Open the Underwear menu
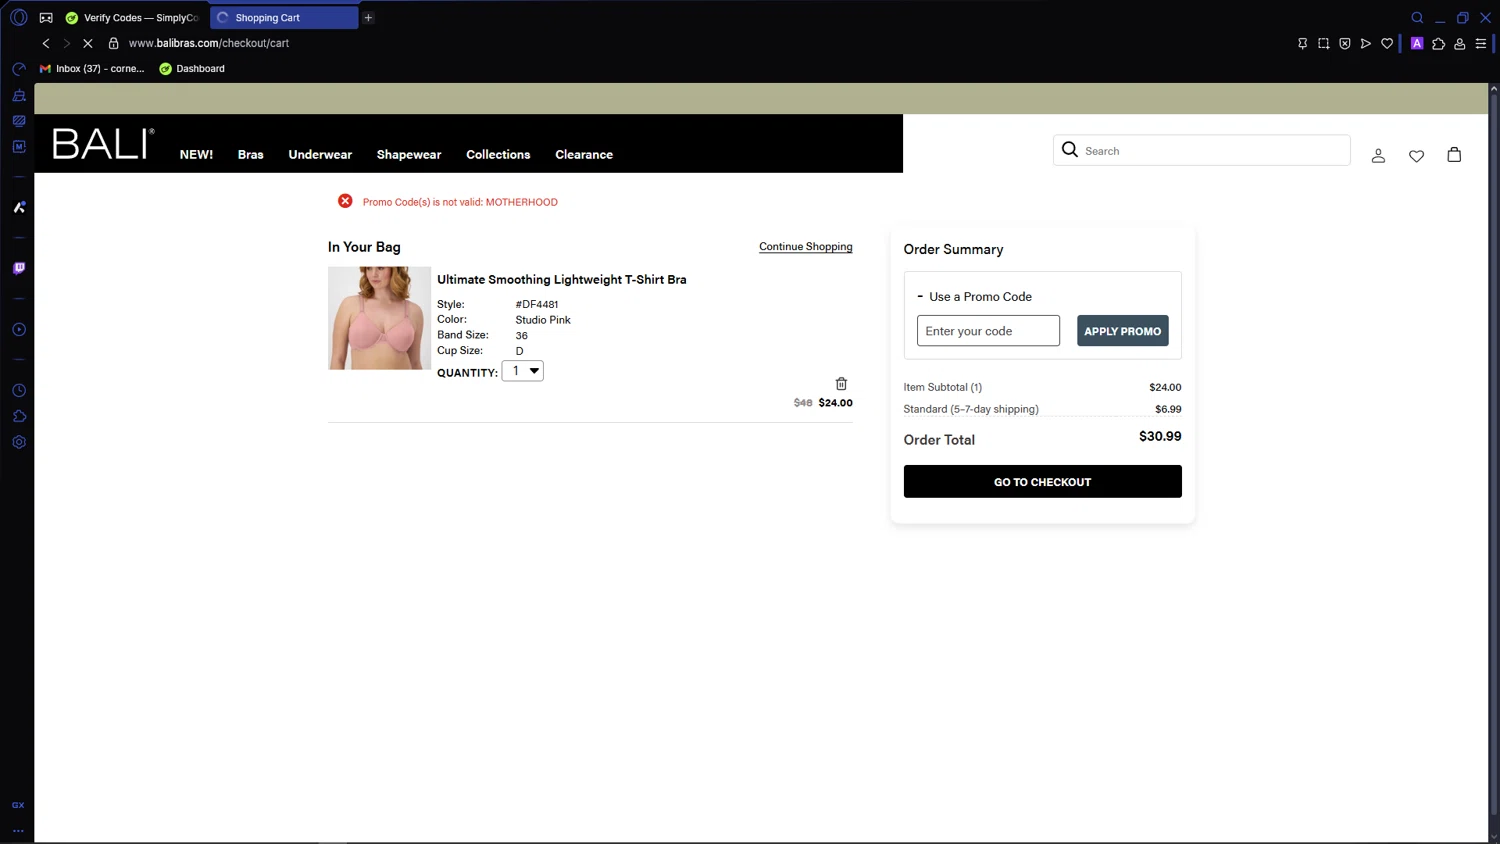The width and height of the screenshot is (1500, 844). click(x=320, y=155)
